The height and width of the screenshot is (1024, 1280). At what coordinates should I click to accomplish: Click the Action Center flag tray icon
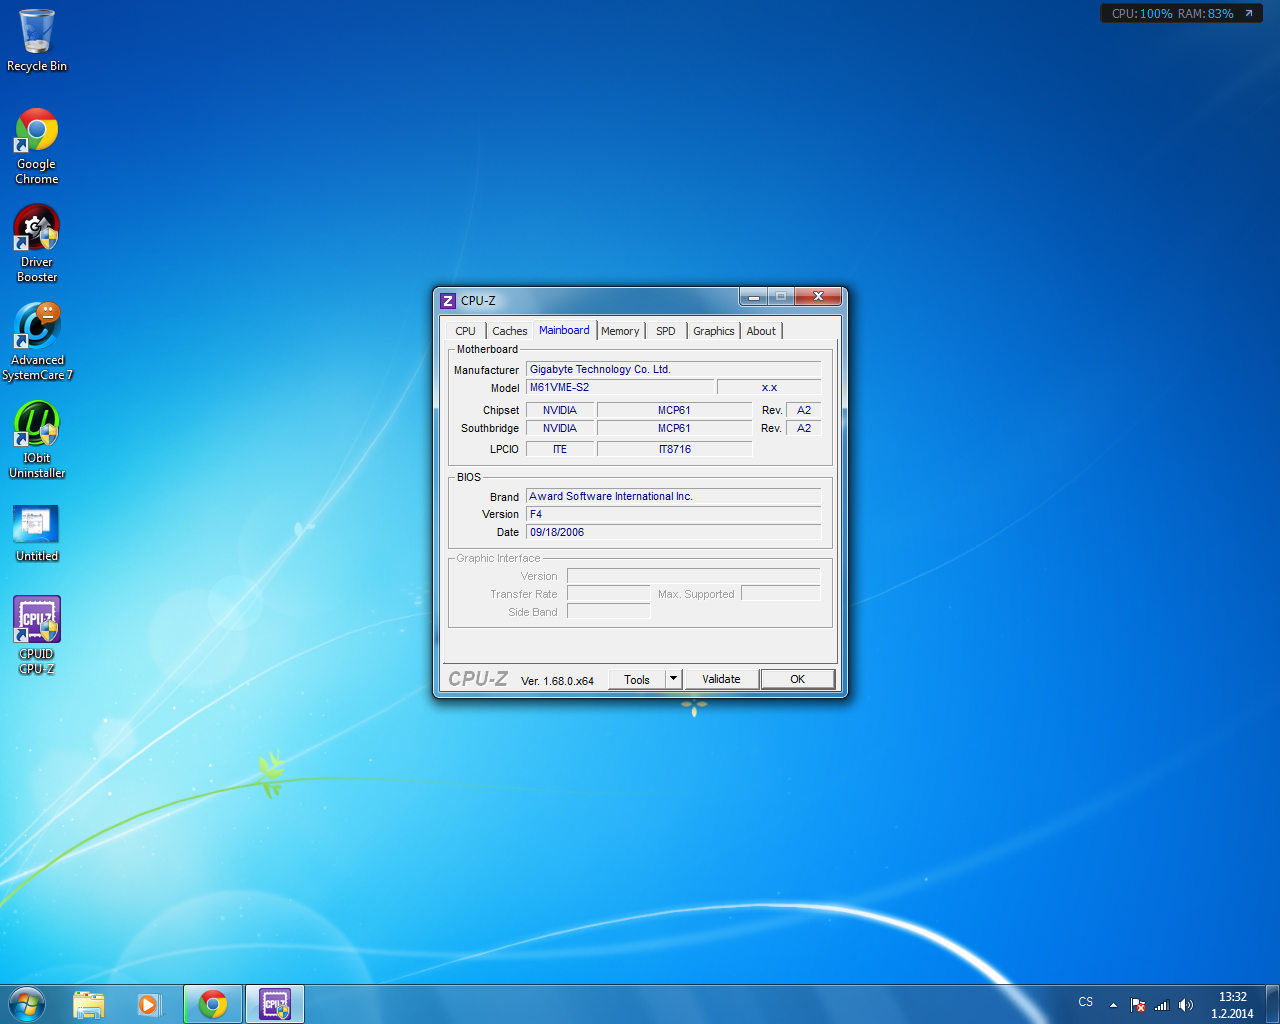(1138, 1005)
